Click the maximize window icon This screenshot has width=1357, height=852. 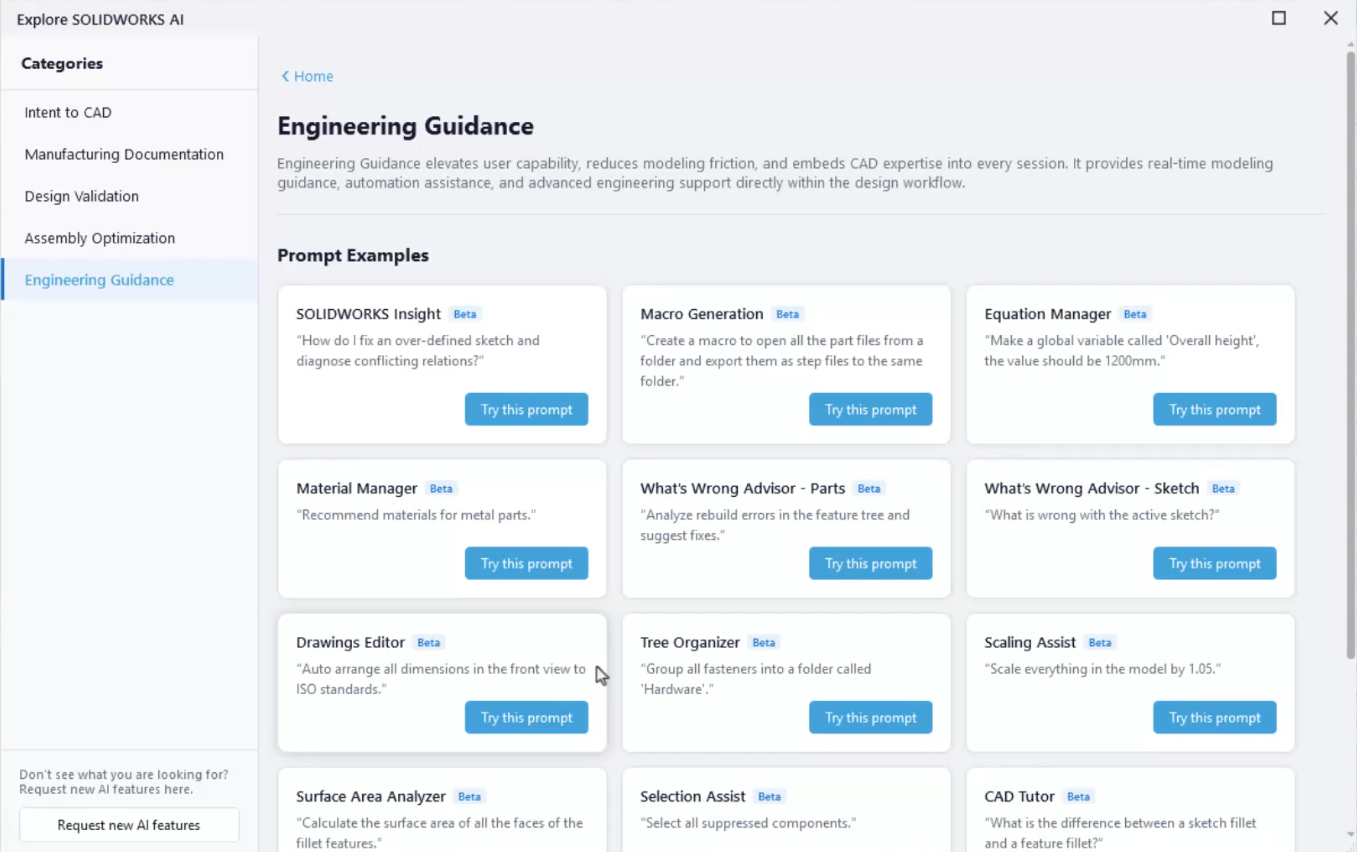[x=1279, y=18]
